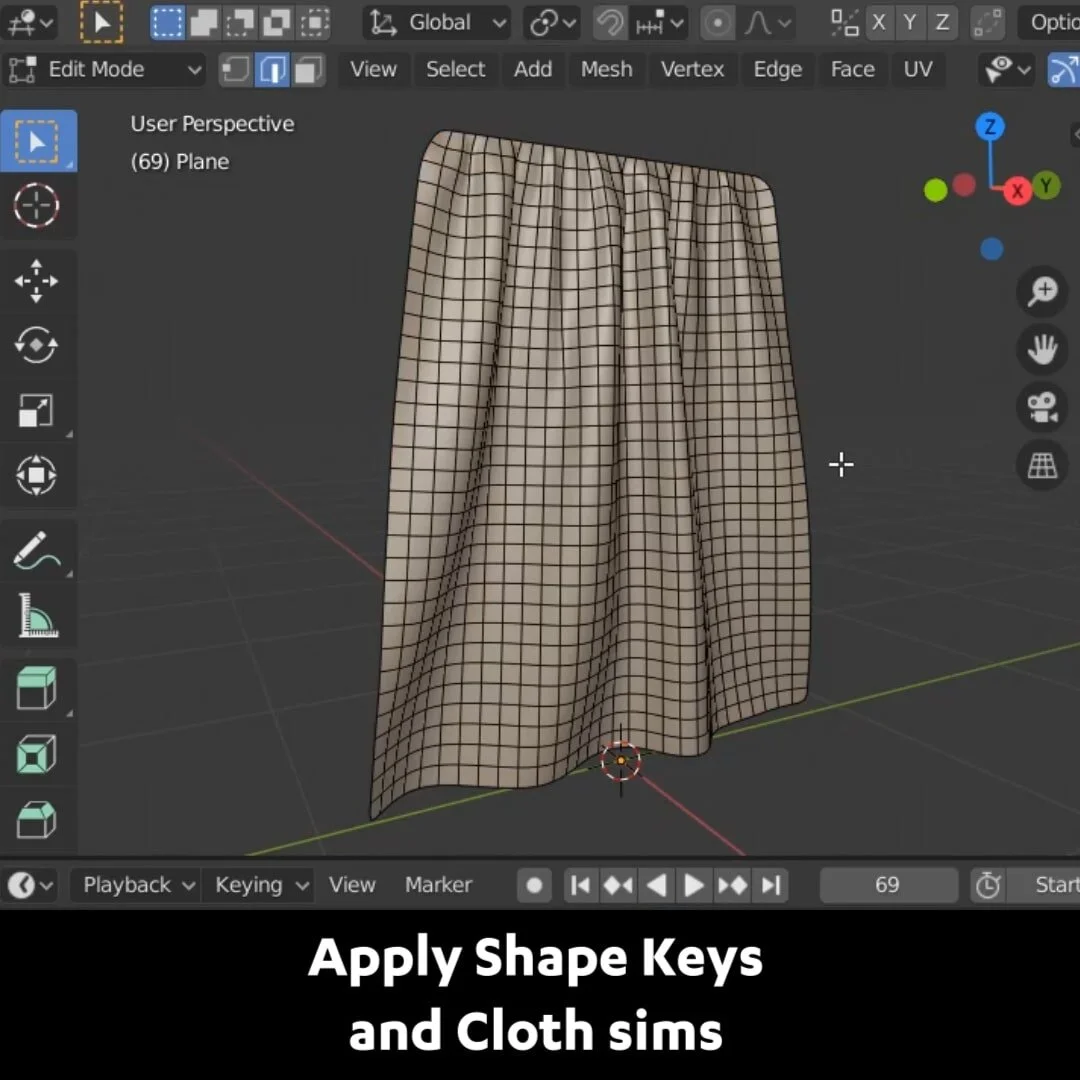Viewport: 1080px width, 1080px height.
Task: Open the Mesh menu
Action: point(606,69)
